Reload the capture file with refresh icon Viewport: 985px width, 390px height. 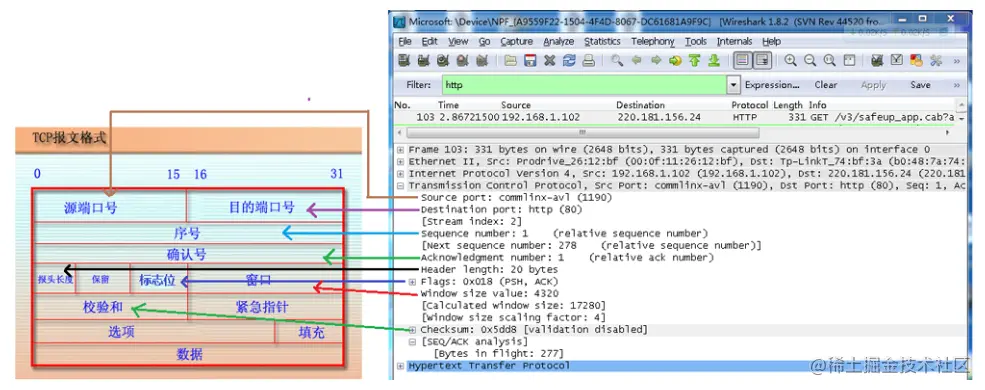click(x=569, y=61)
